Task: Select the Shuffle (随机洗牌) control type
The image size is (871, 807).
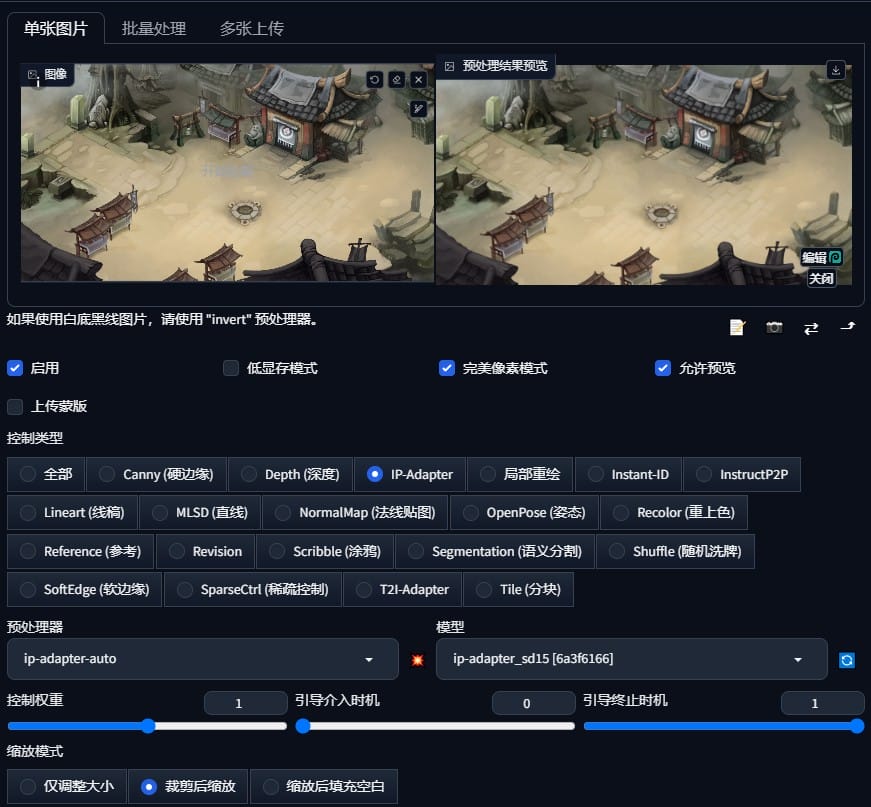Action: coord(675,552)
